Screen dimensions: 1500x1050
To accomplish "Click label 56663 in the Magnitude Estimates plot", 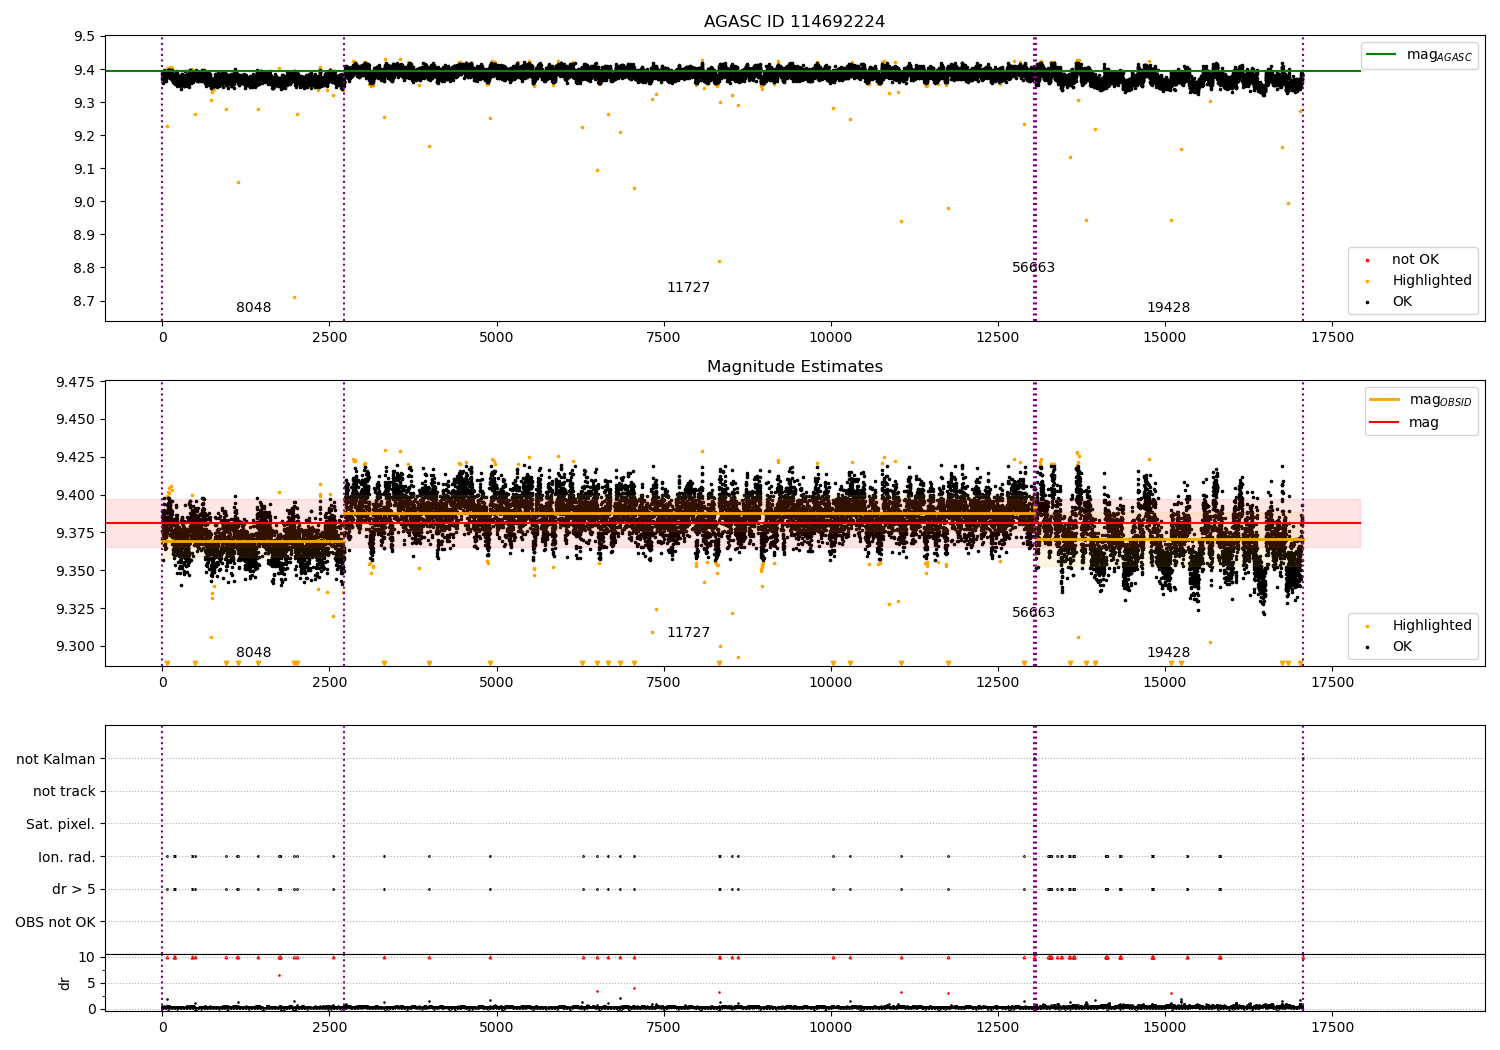I will point(1033,613).
